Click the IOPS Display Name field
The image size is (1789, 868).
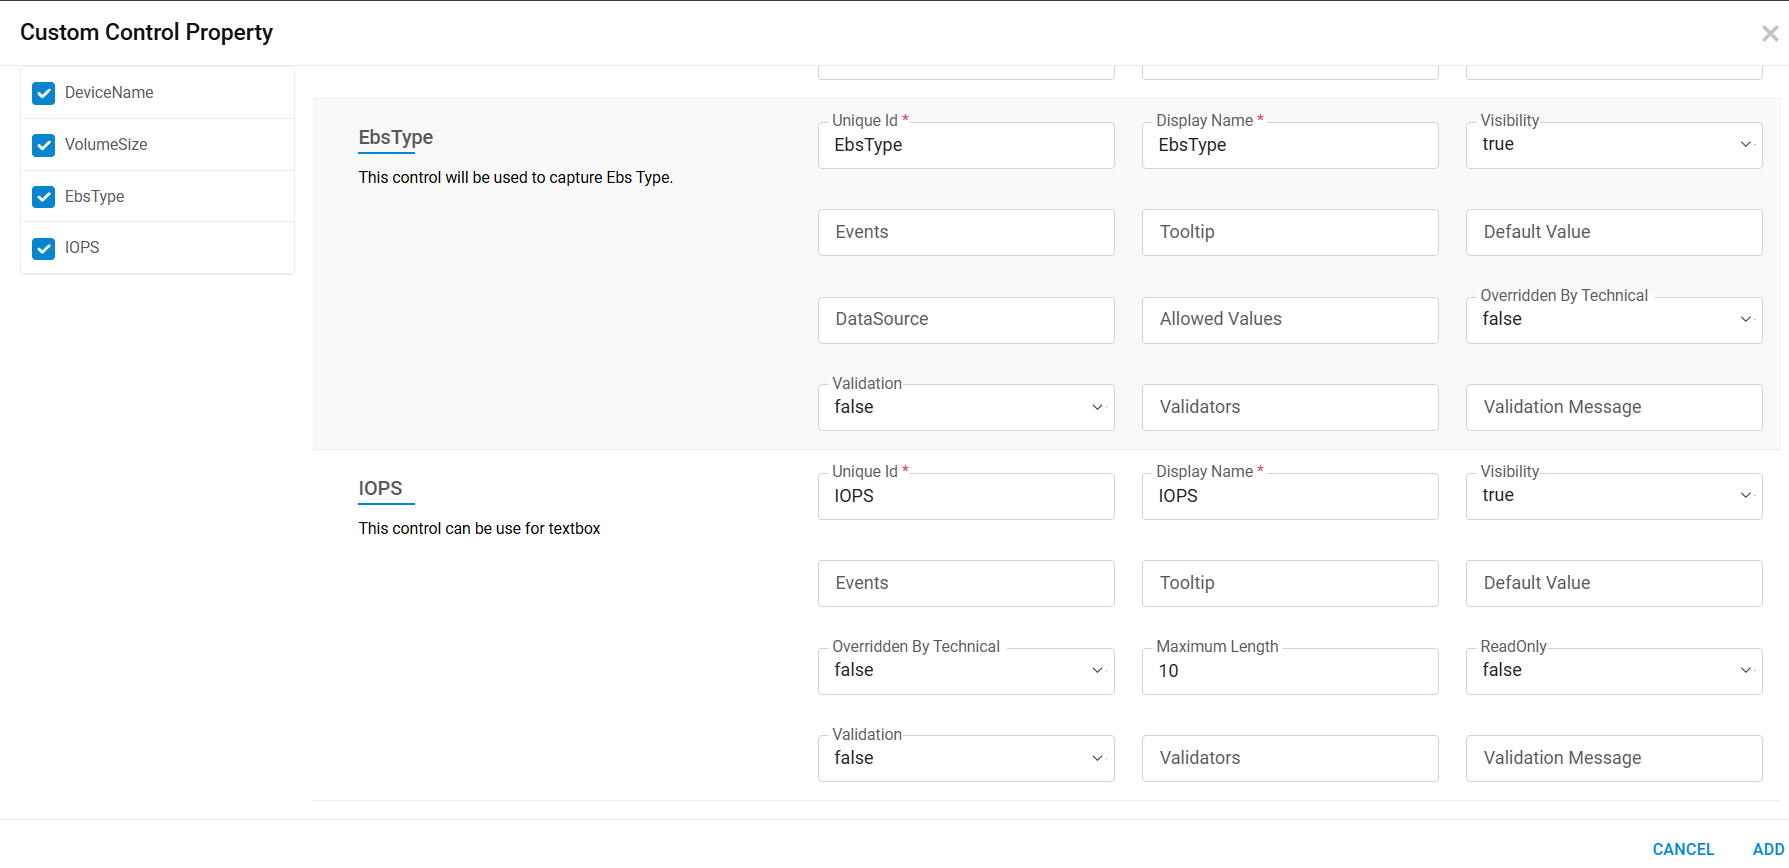coord(1289,497)
